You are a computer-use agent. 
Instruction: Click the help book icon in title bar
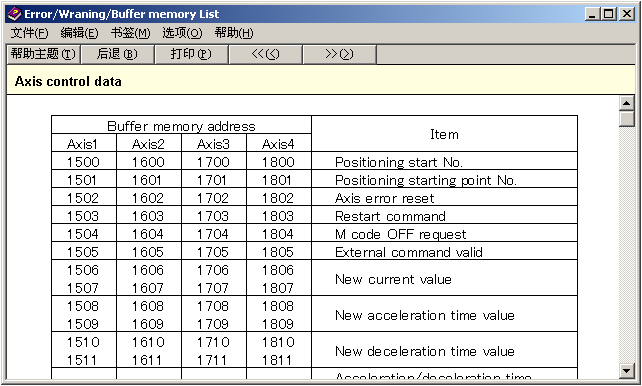pos(14,14)
